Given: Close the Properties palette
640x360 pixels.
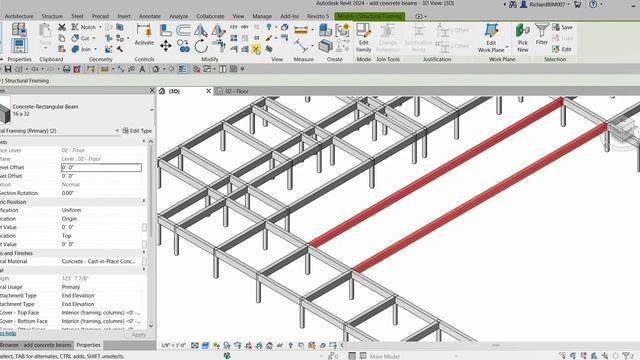Looking at the screenshot, I should click(152, 91).
